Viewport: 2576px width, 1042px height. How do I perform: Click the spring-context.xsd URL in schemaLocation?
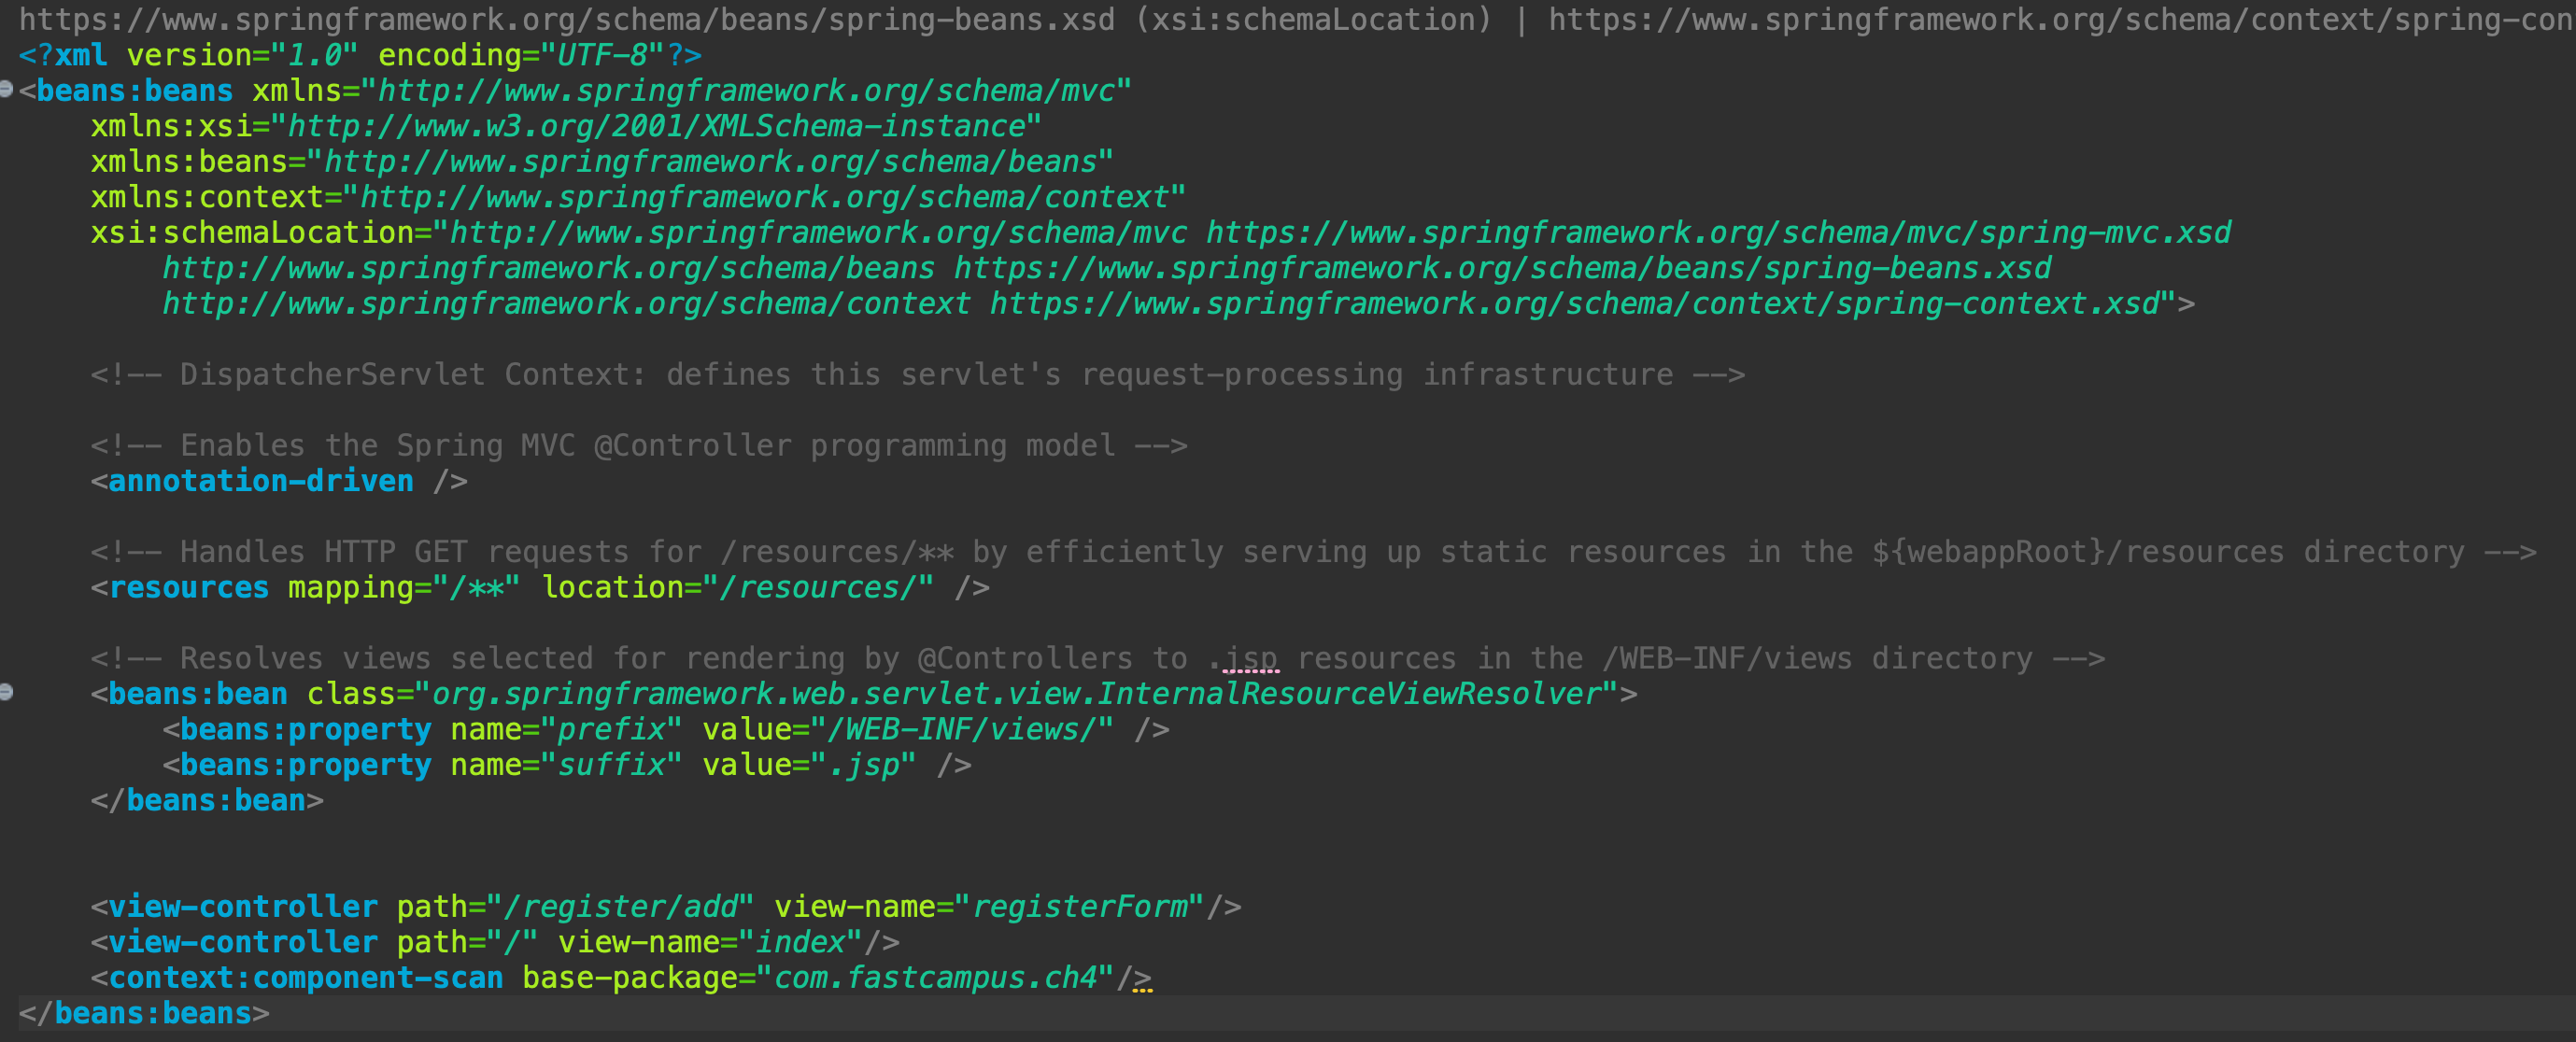[x=1574, y=304]
